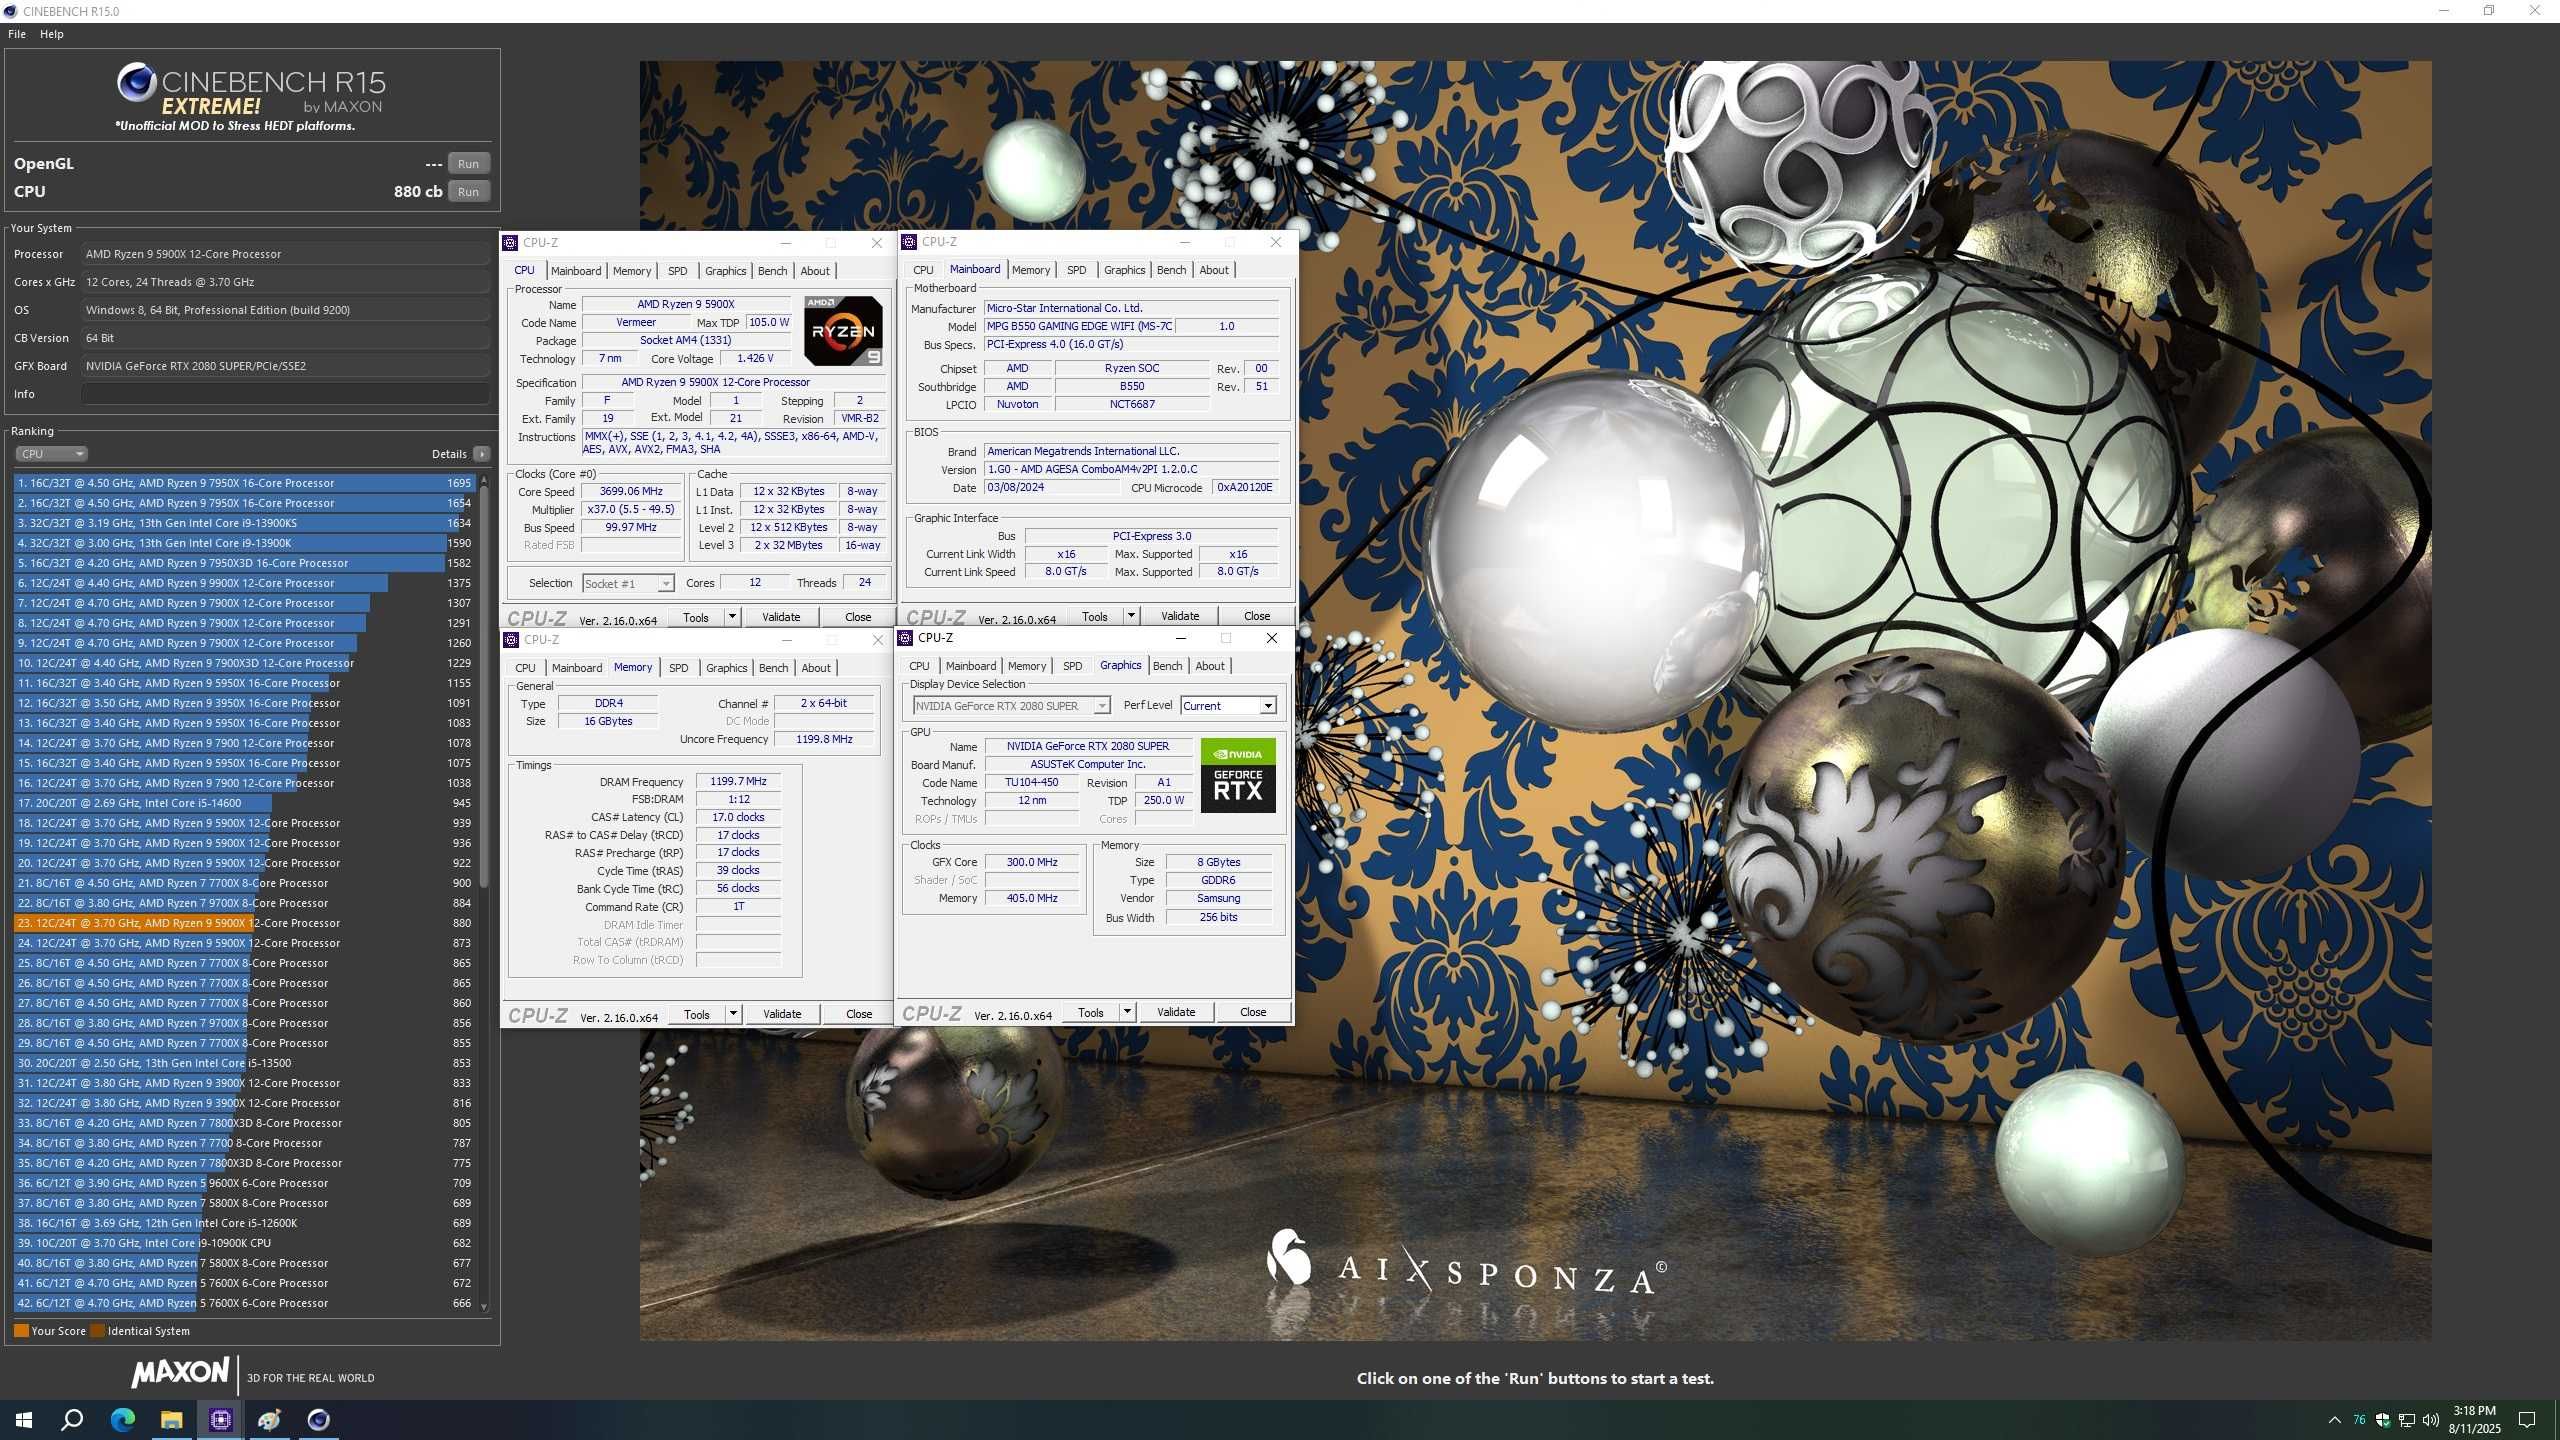The image size is (2560, 1440).
Task: Select rank 3 Intel Core i9-13900KS row
Action: 244,523
